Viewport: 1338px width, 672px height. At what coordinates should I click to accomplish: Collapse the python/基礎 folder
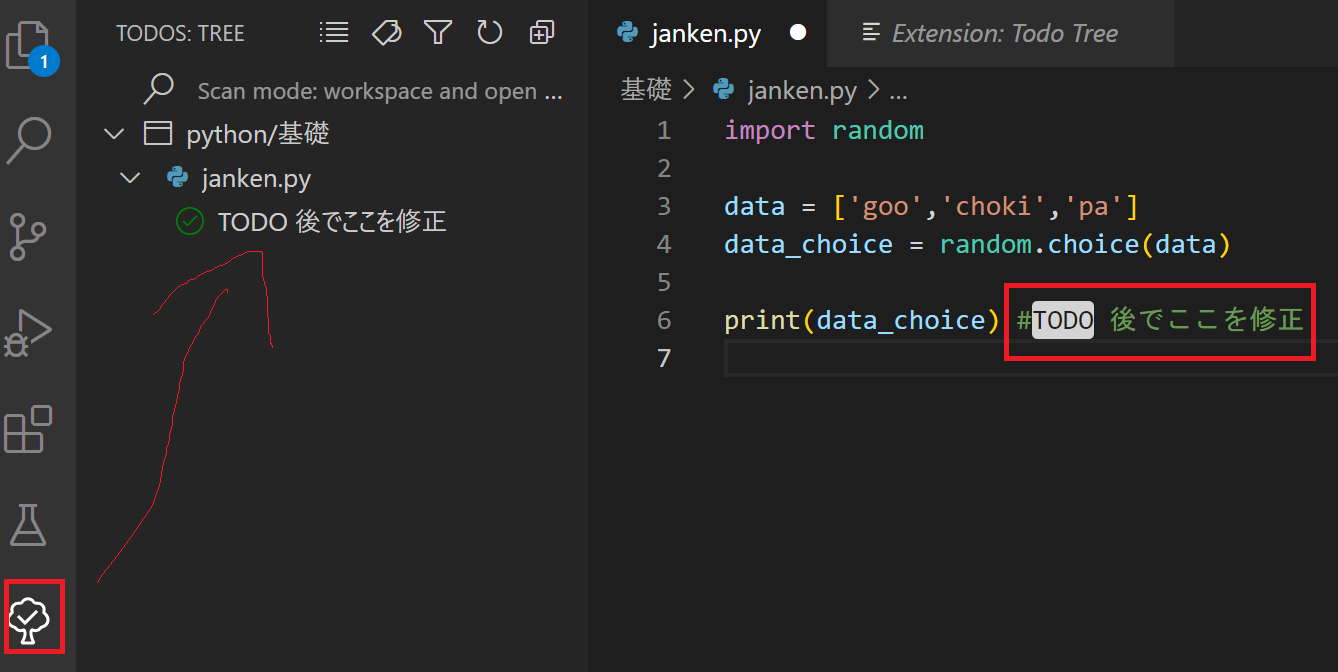point(113,133)
